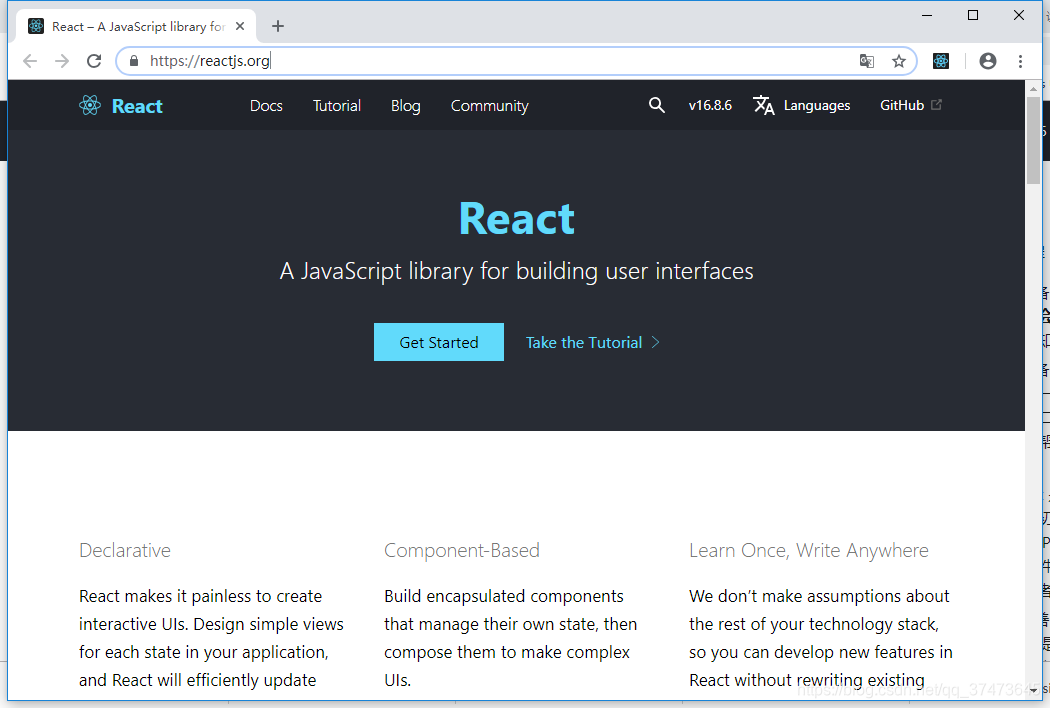Open site search with magnifier icon
1050x708 pixels.
pos(656,105)
